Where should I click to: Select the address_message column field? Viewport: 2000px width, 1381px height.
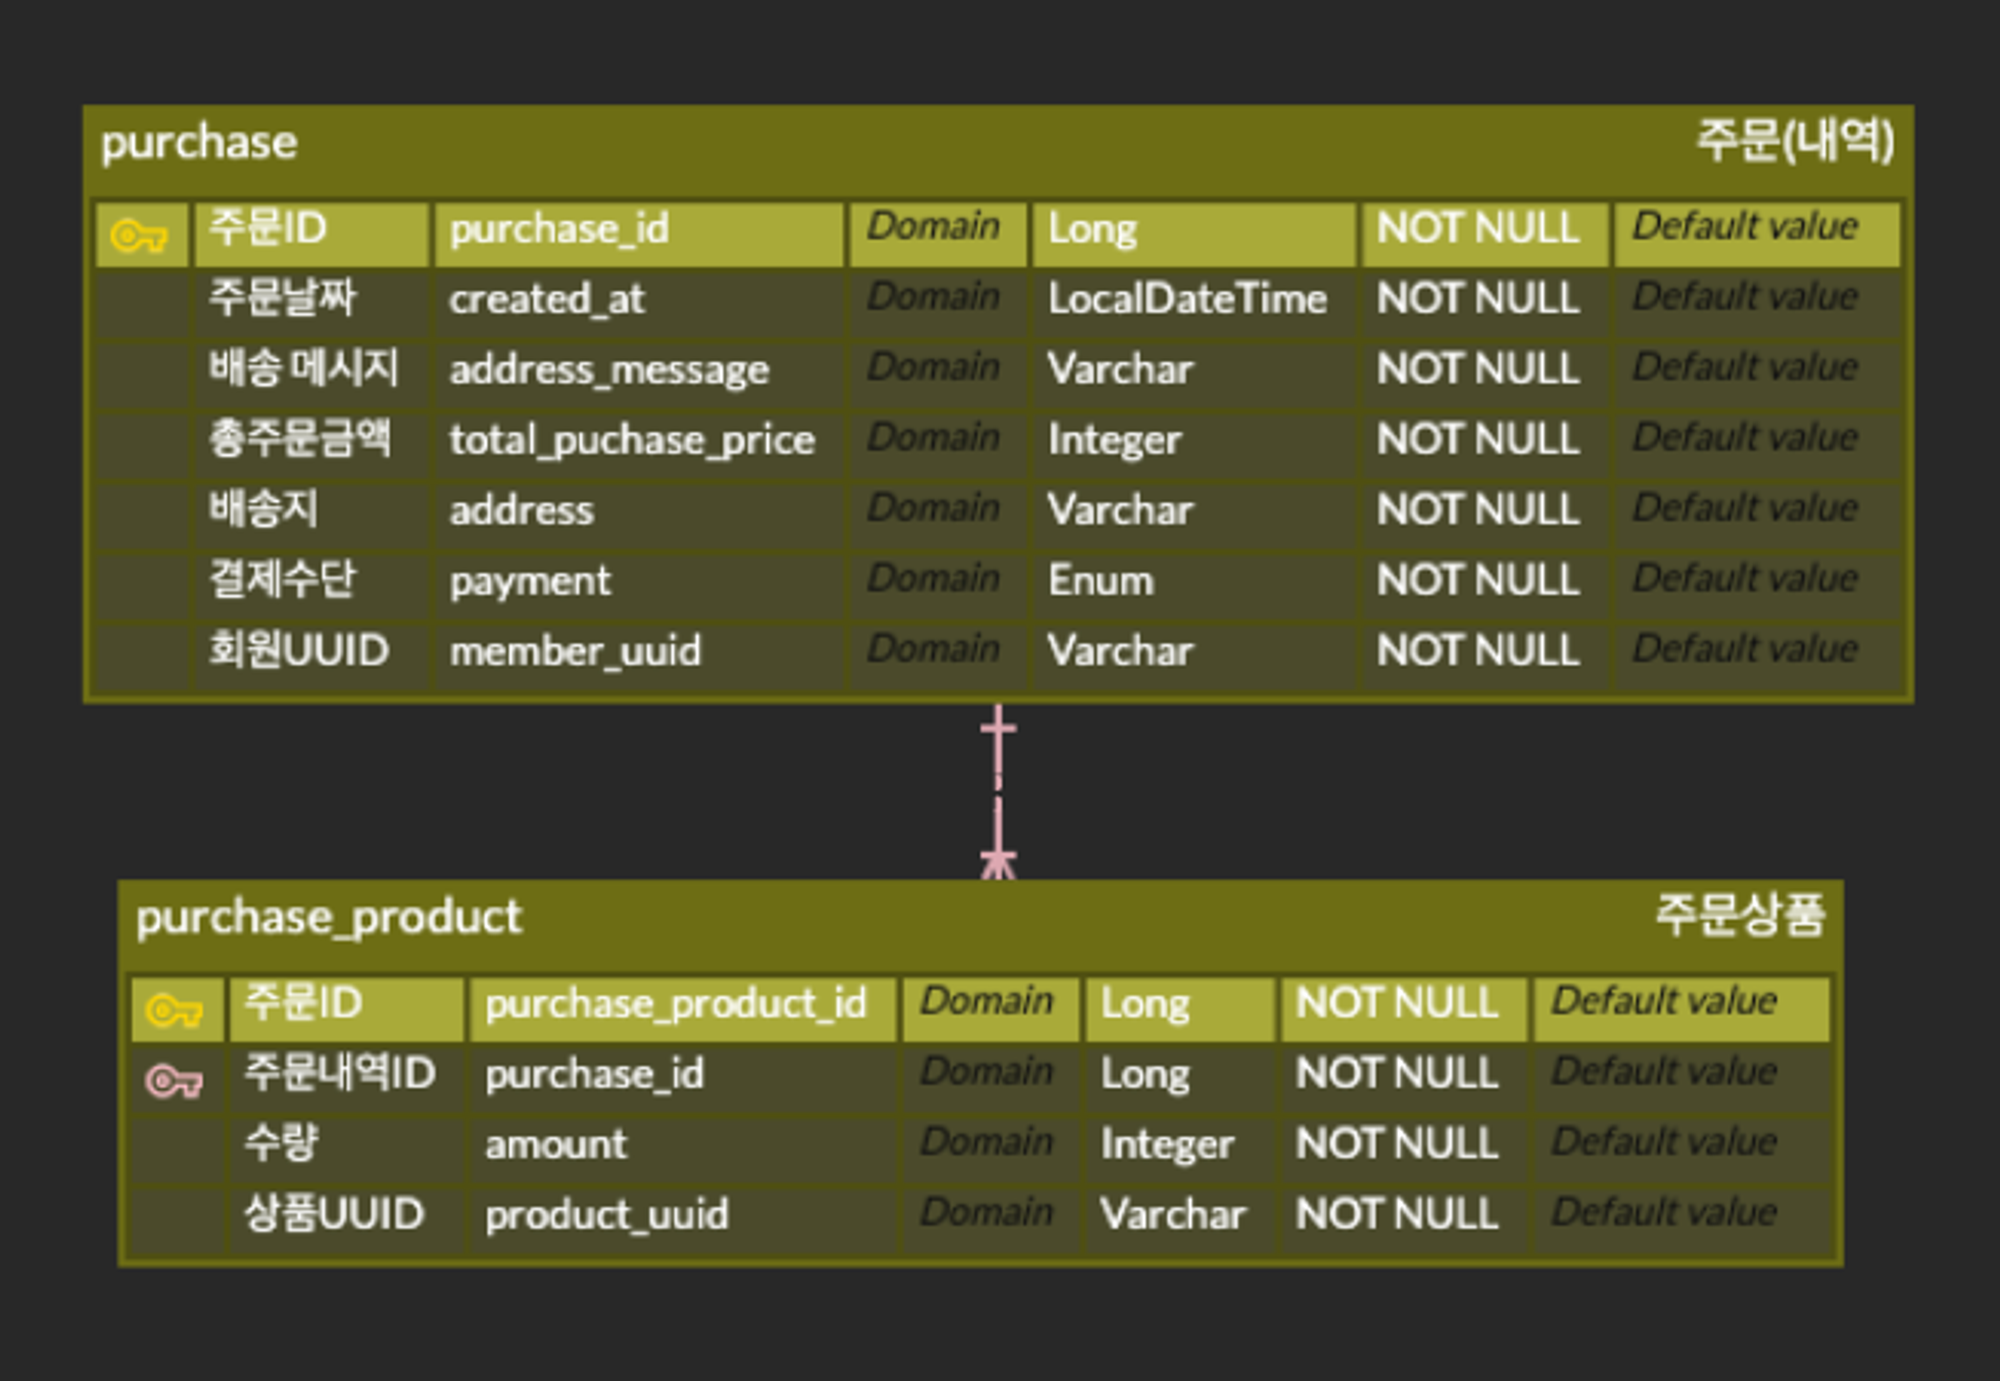pyautogui.click(x=609, y=370)
